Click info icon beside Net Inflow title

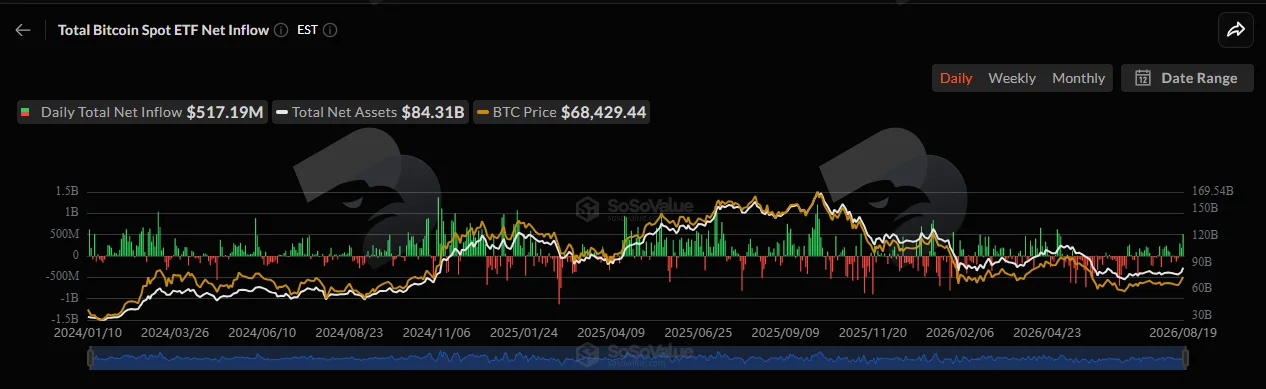coord(281,30)
